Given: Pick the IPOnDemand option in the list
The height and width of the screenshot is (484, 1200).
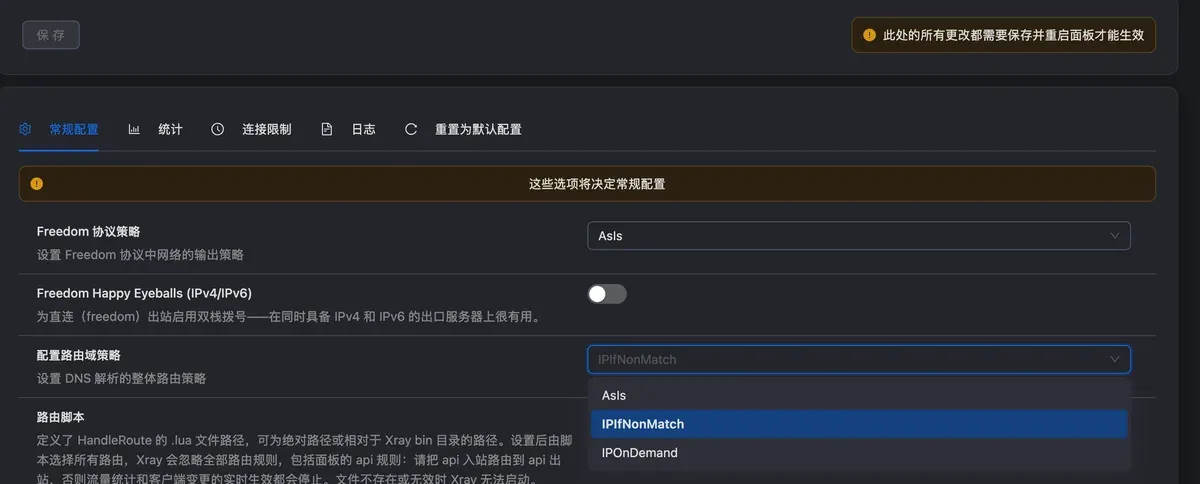Looking at the screenshot, I should pos(859,453).
